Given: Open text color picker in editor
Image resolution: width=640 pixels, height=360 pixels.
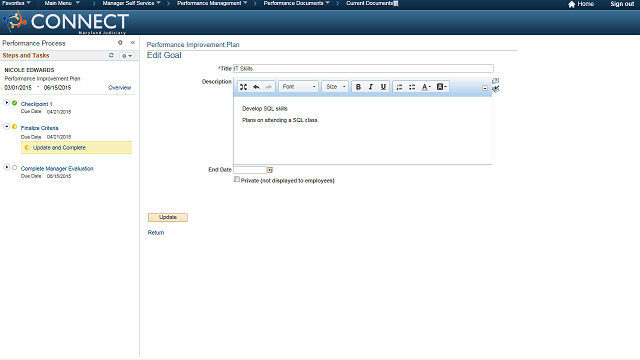Looking at the screenshot, I should [x=426, y=87].
